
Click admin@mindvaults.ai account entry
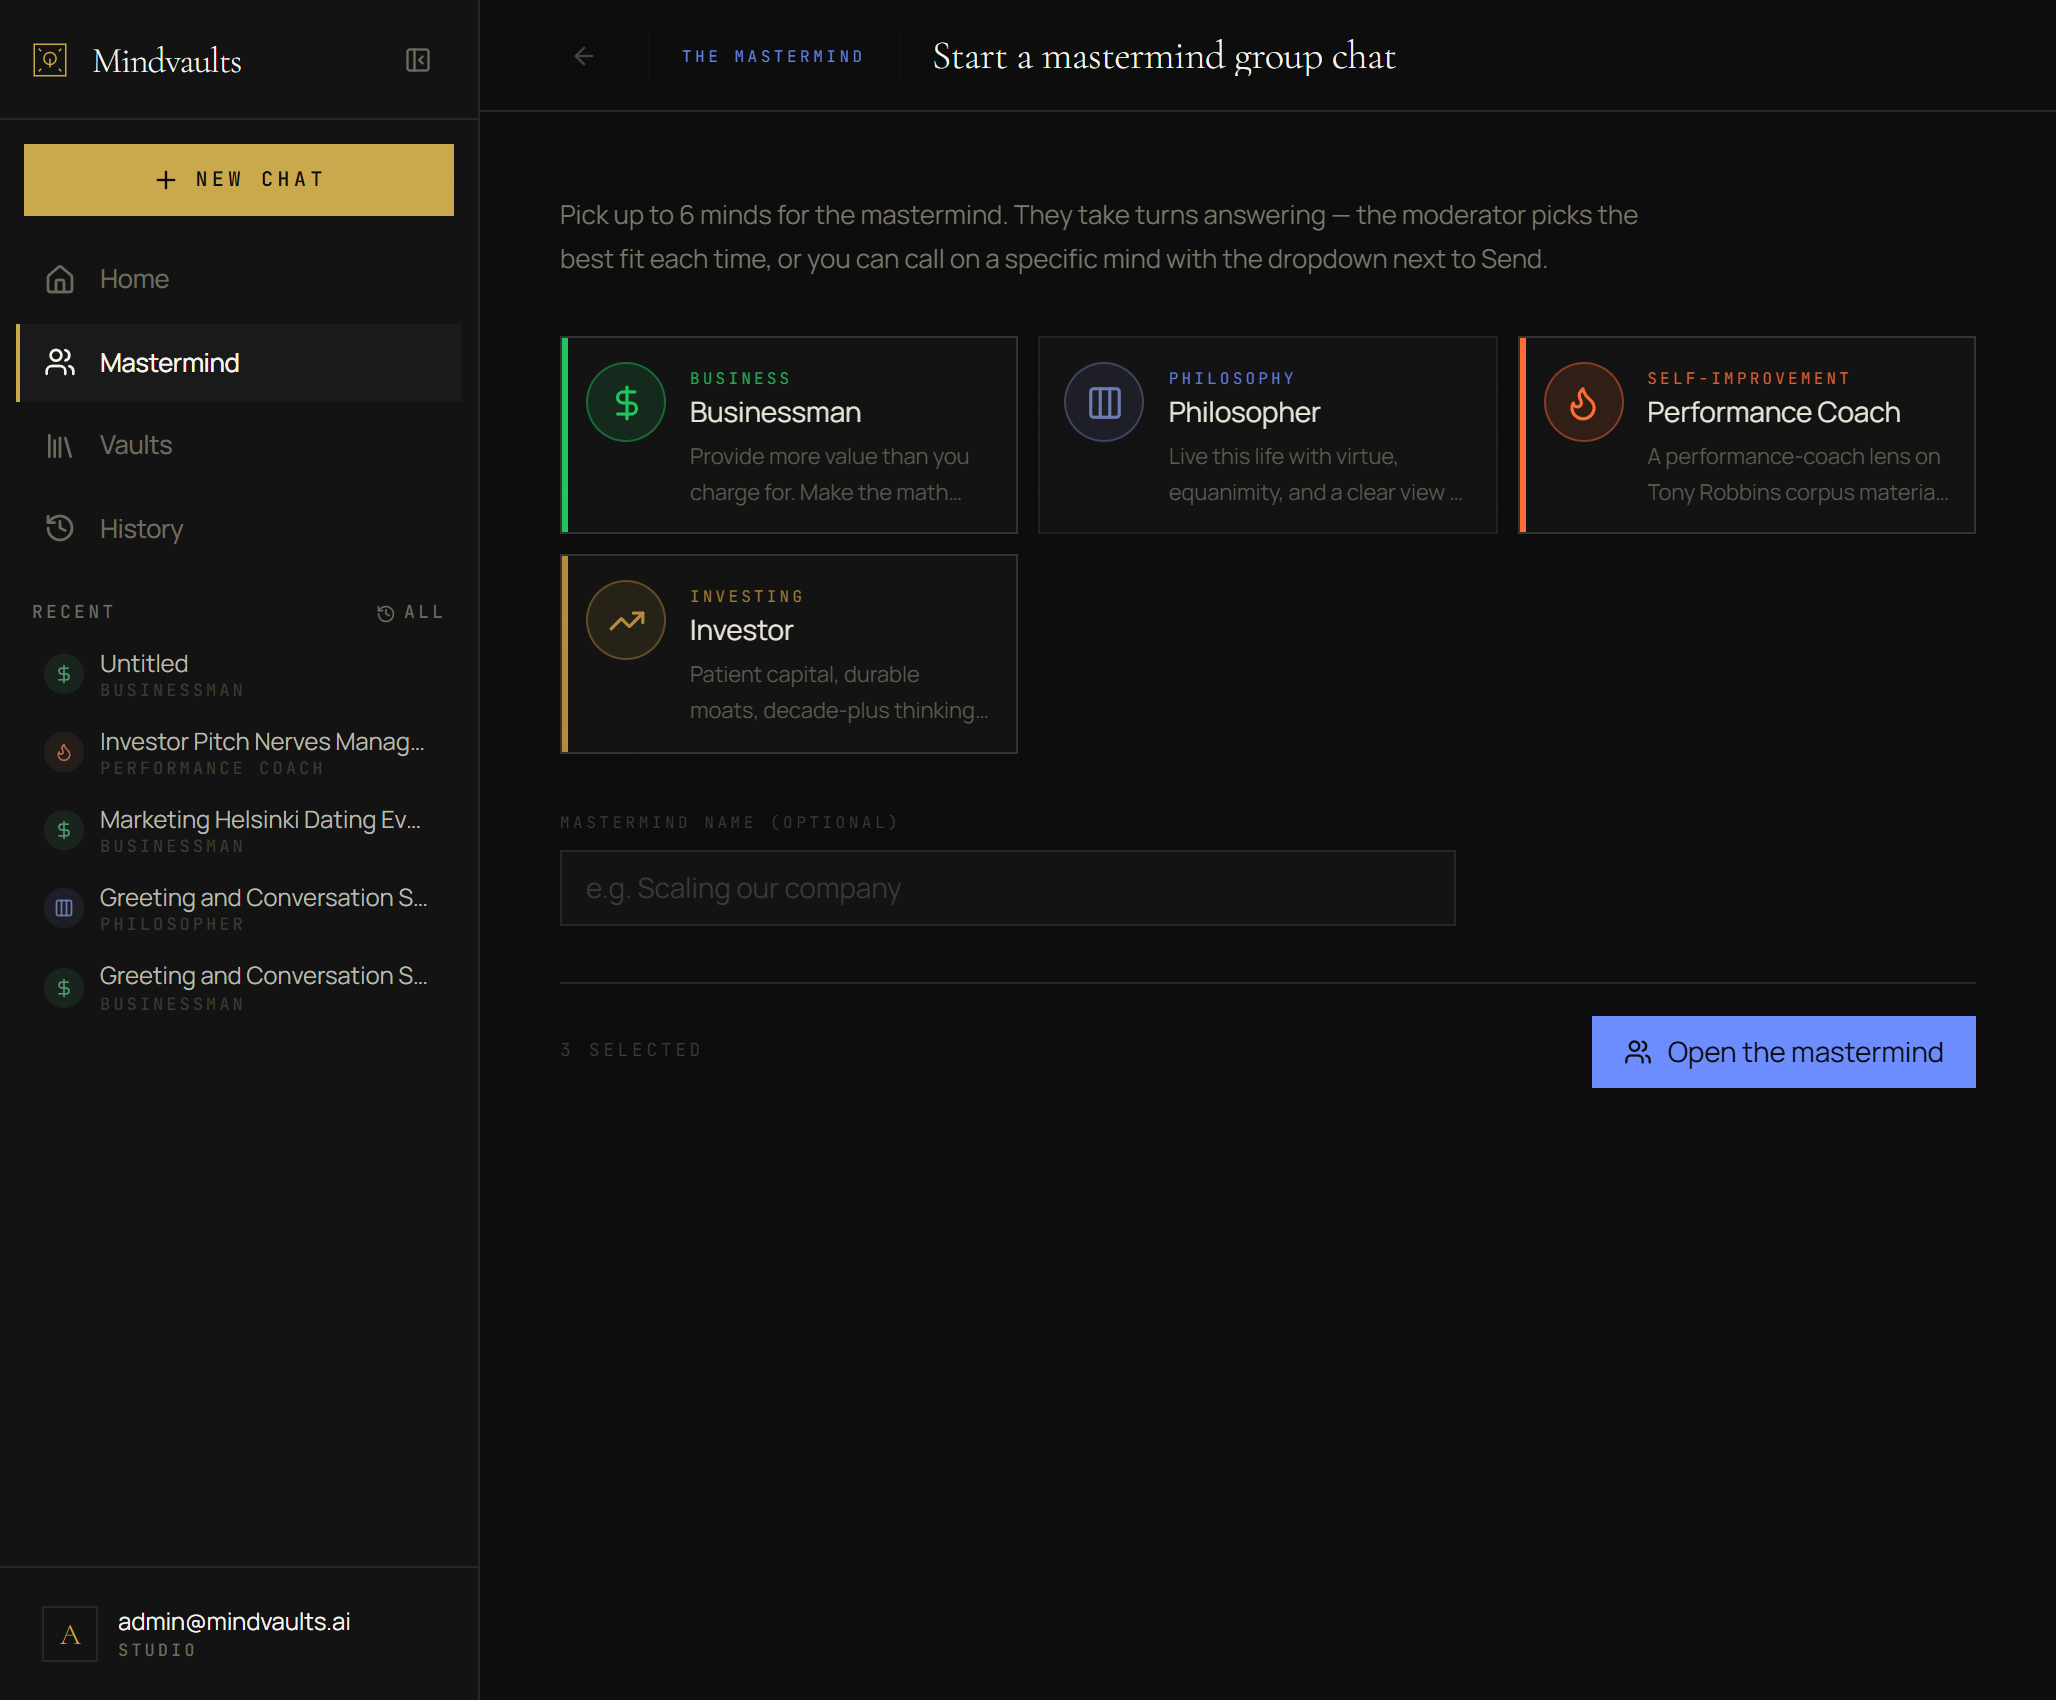239,1634
